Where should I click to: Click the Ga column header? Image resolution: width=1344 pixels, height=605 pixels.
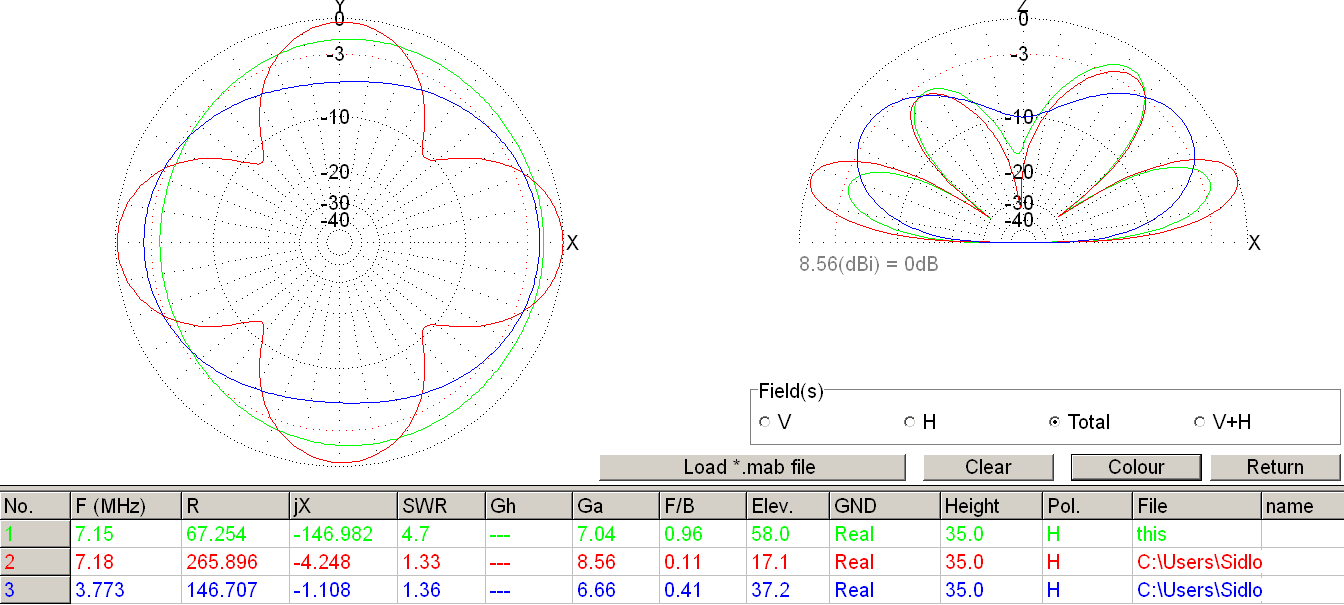coord(615,506)
